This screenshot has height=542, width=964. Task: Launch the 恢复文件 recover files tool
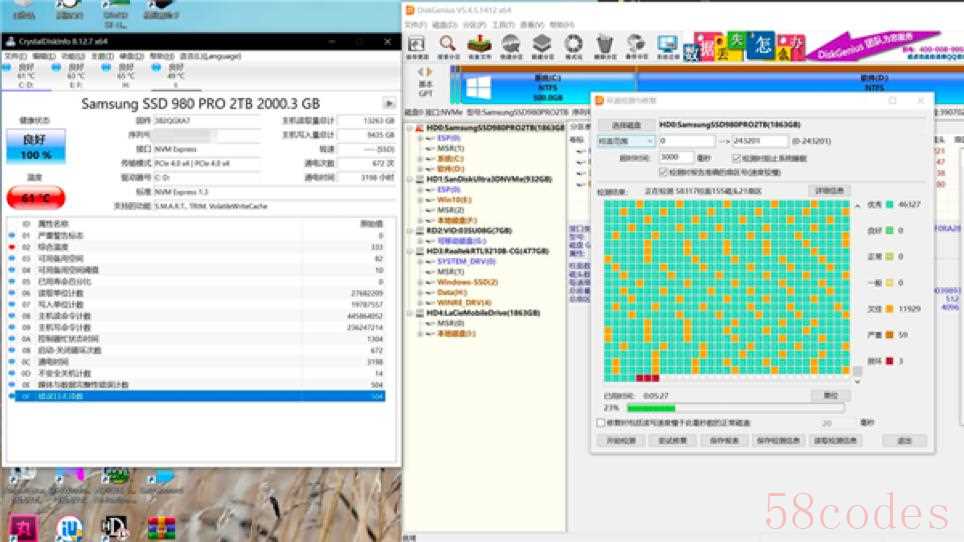pyautogui.click(x=479, y=46)
